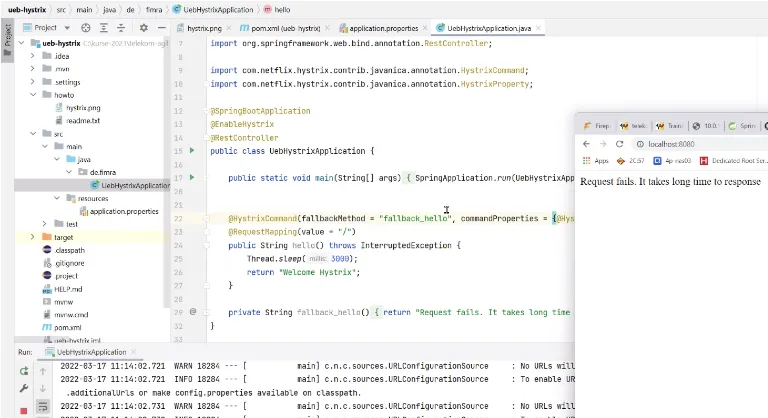Select mvnw.cmd in project tree
The image size is (768, 418).
pyautogui.click(x=71, y=315)
